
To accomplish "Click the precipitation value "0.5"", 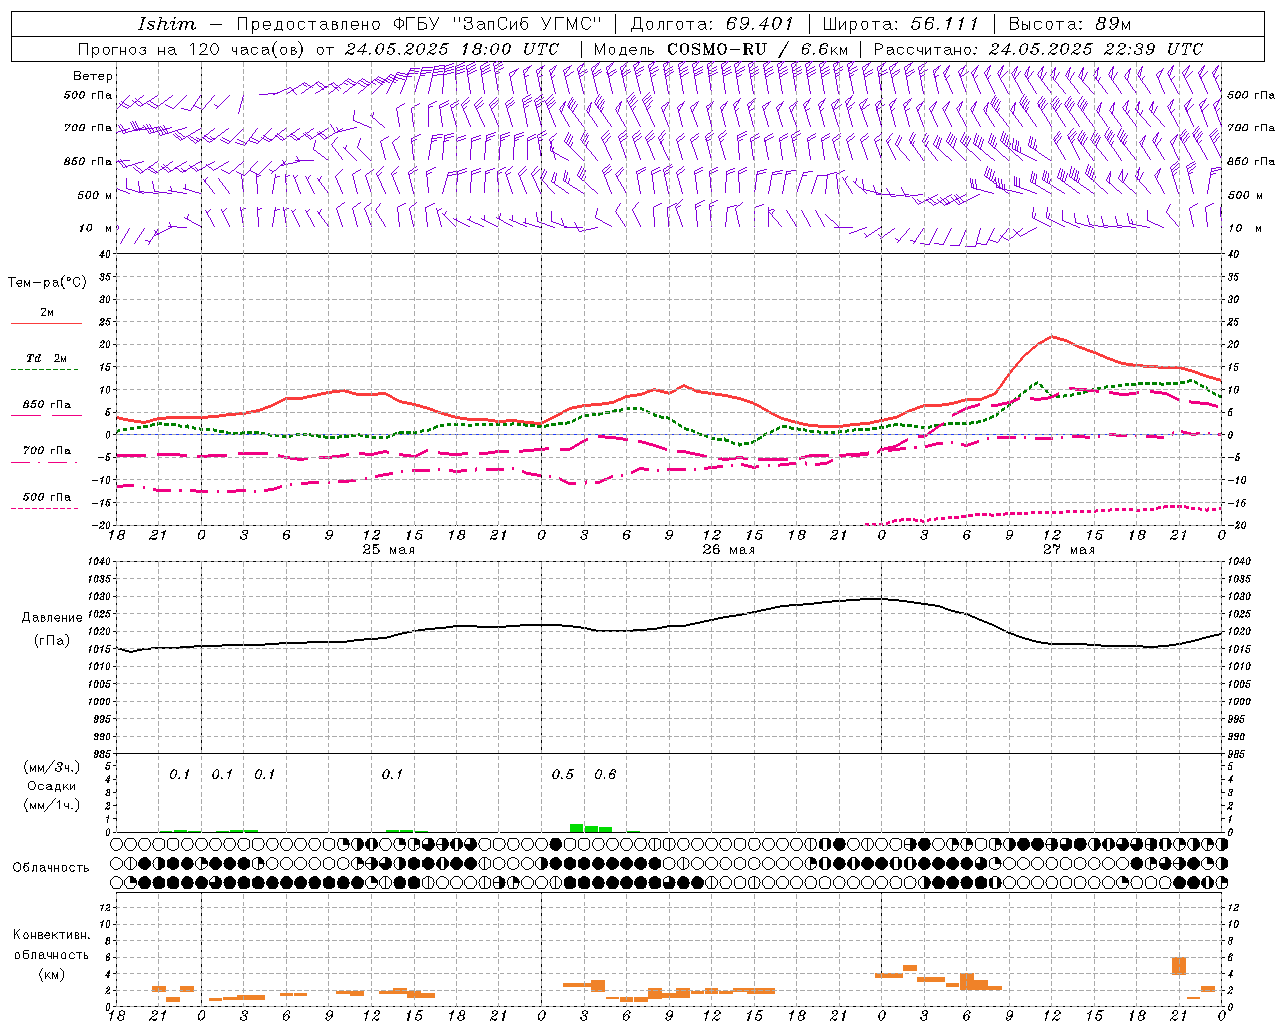I will pos(563,774).
